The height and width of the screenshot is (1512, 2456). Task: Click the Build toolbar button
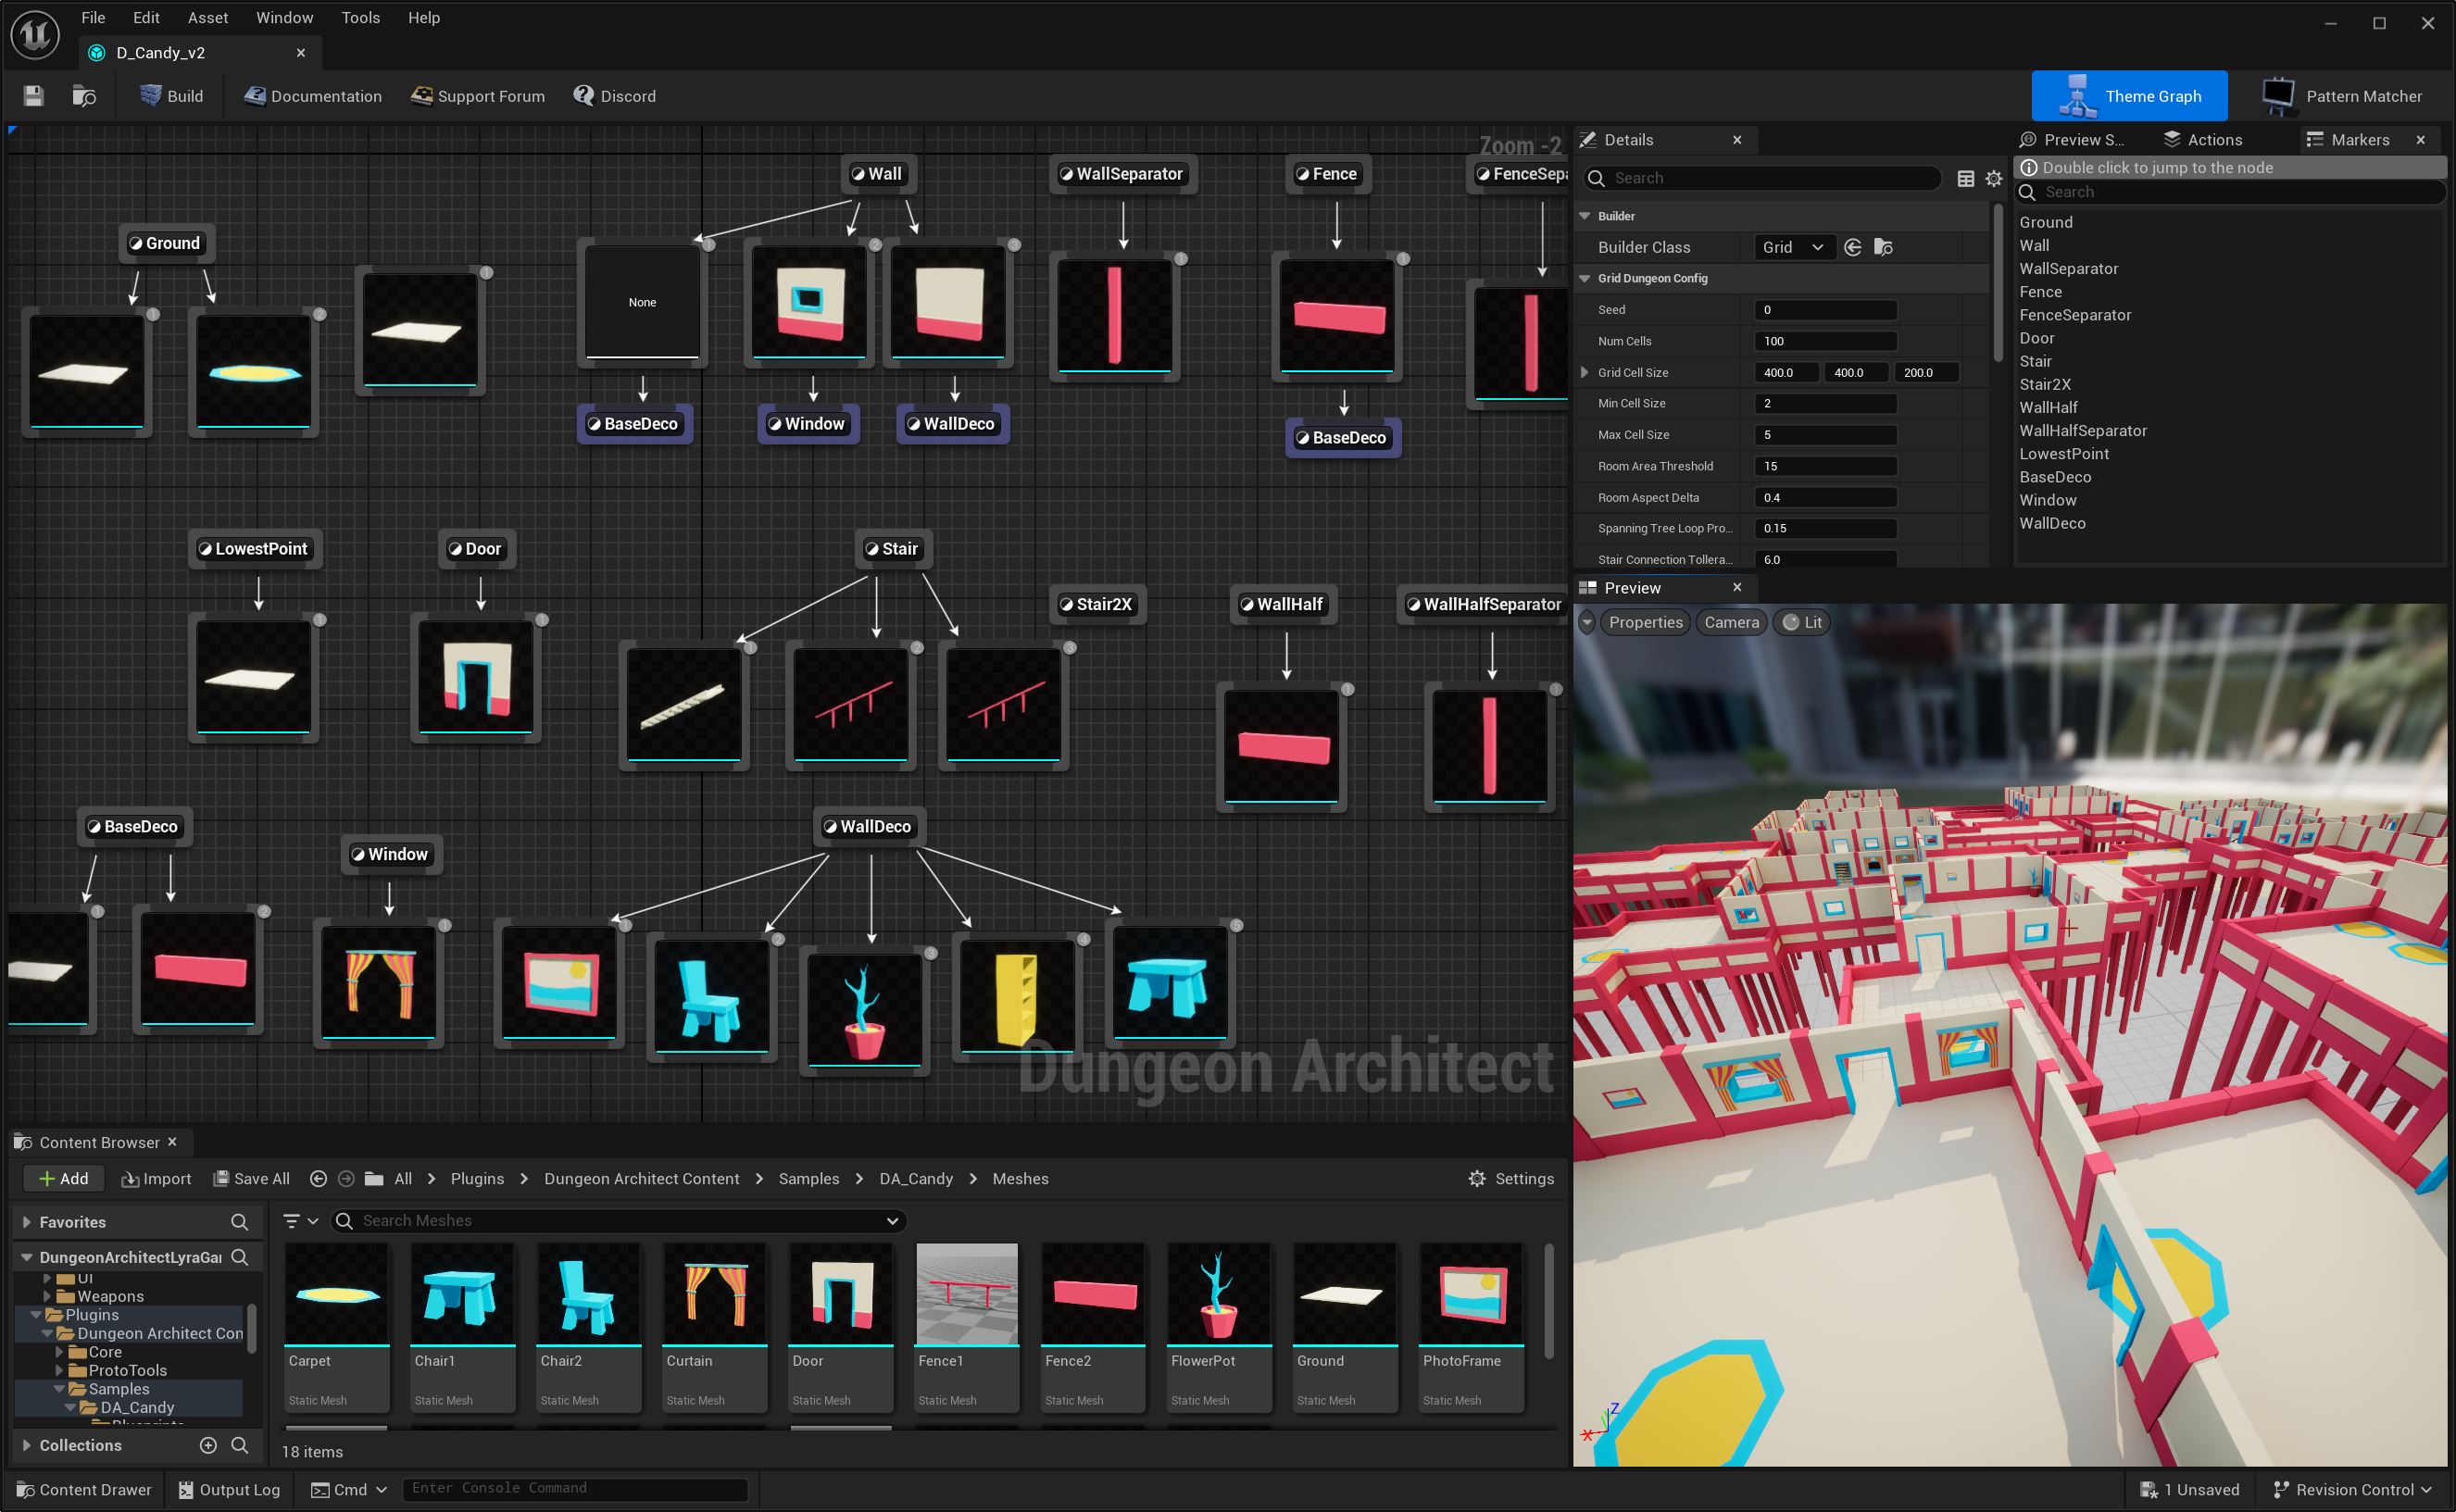tap(172, 96)
